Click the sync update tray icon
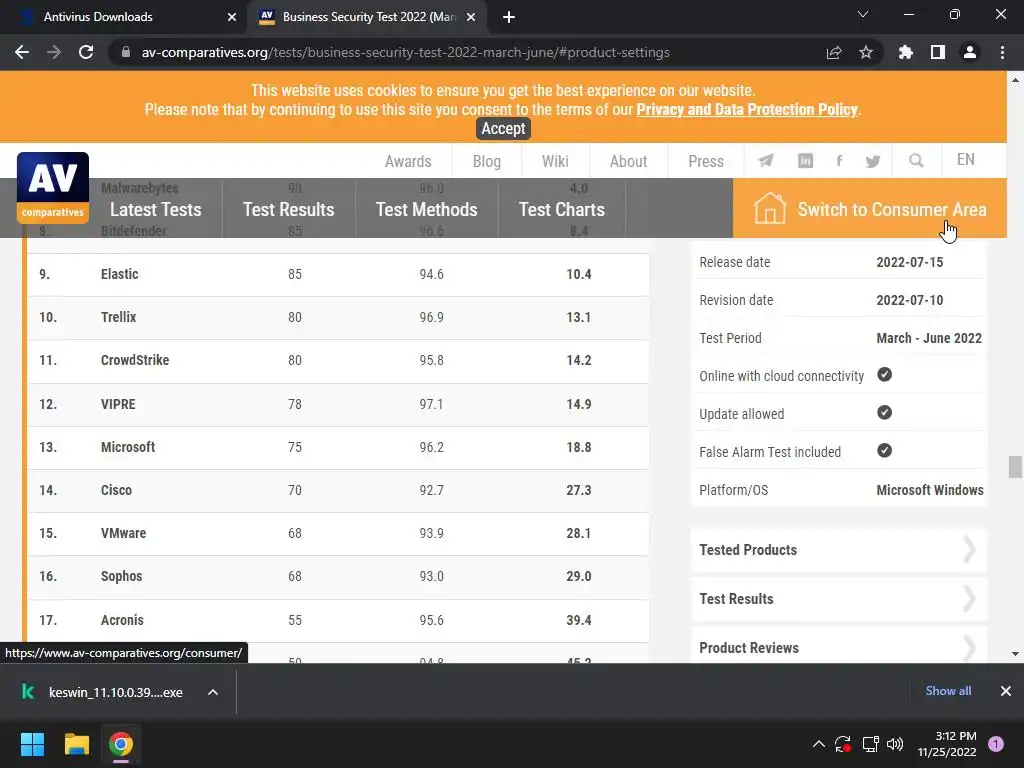 pos(842,744)
